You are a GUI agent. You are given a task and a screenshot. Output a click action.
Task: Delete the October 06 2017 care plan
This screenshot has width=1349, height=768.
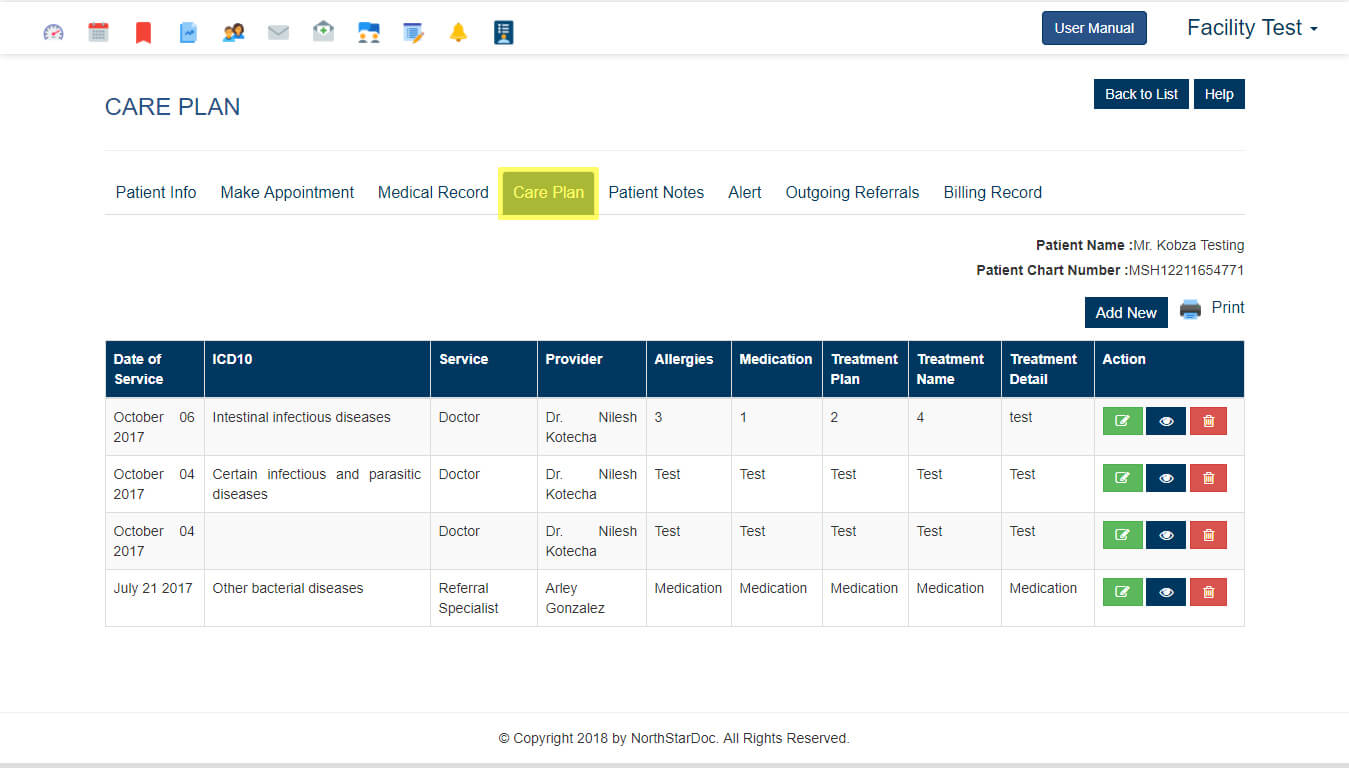pos(1208,421)
